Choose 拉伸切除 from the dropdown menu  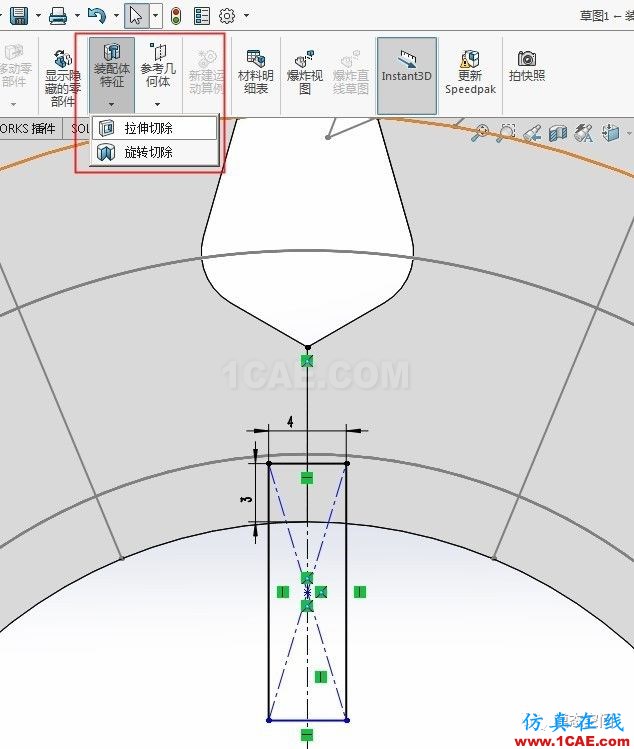click(155, 128)
